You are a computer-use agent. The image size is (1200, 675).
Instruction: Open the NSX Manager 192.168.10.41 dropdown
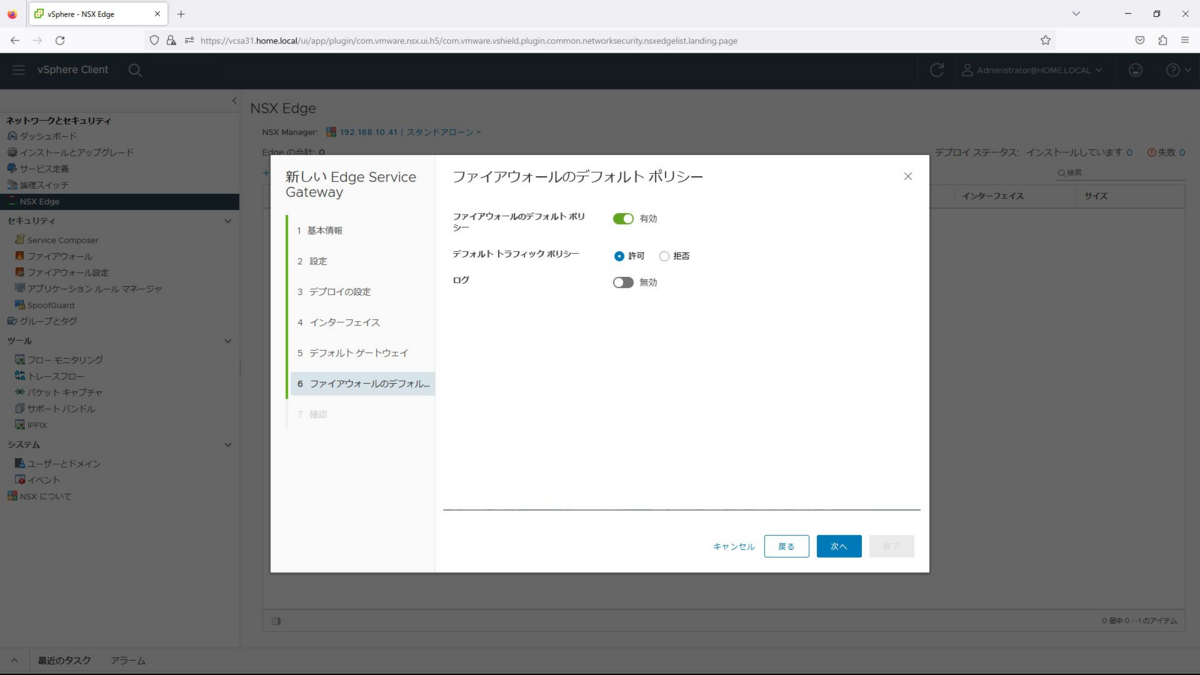coord(404,132)
